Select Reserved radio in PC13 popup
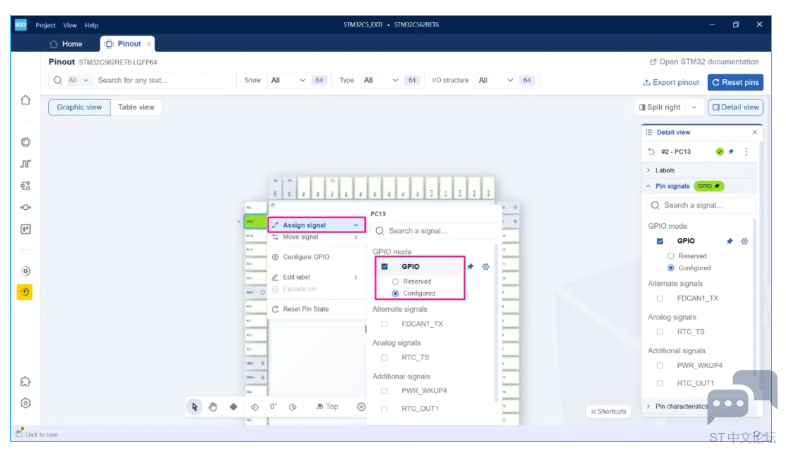The image size is (786, 453). 395,282
